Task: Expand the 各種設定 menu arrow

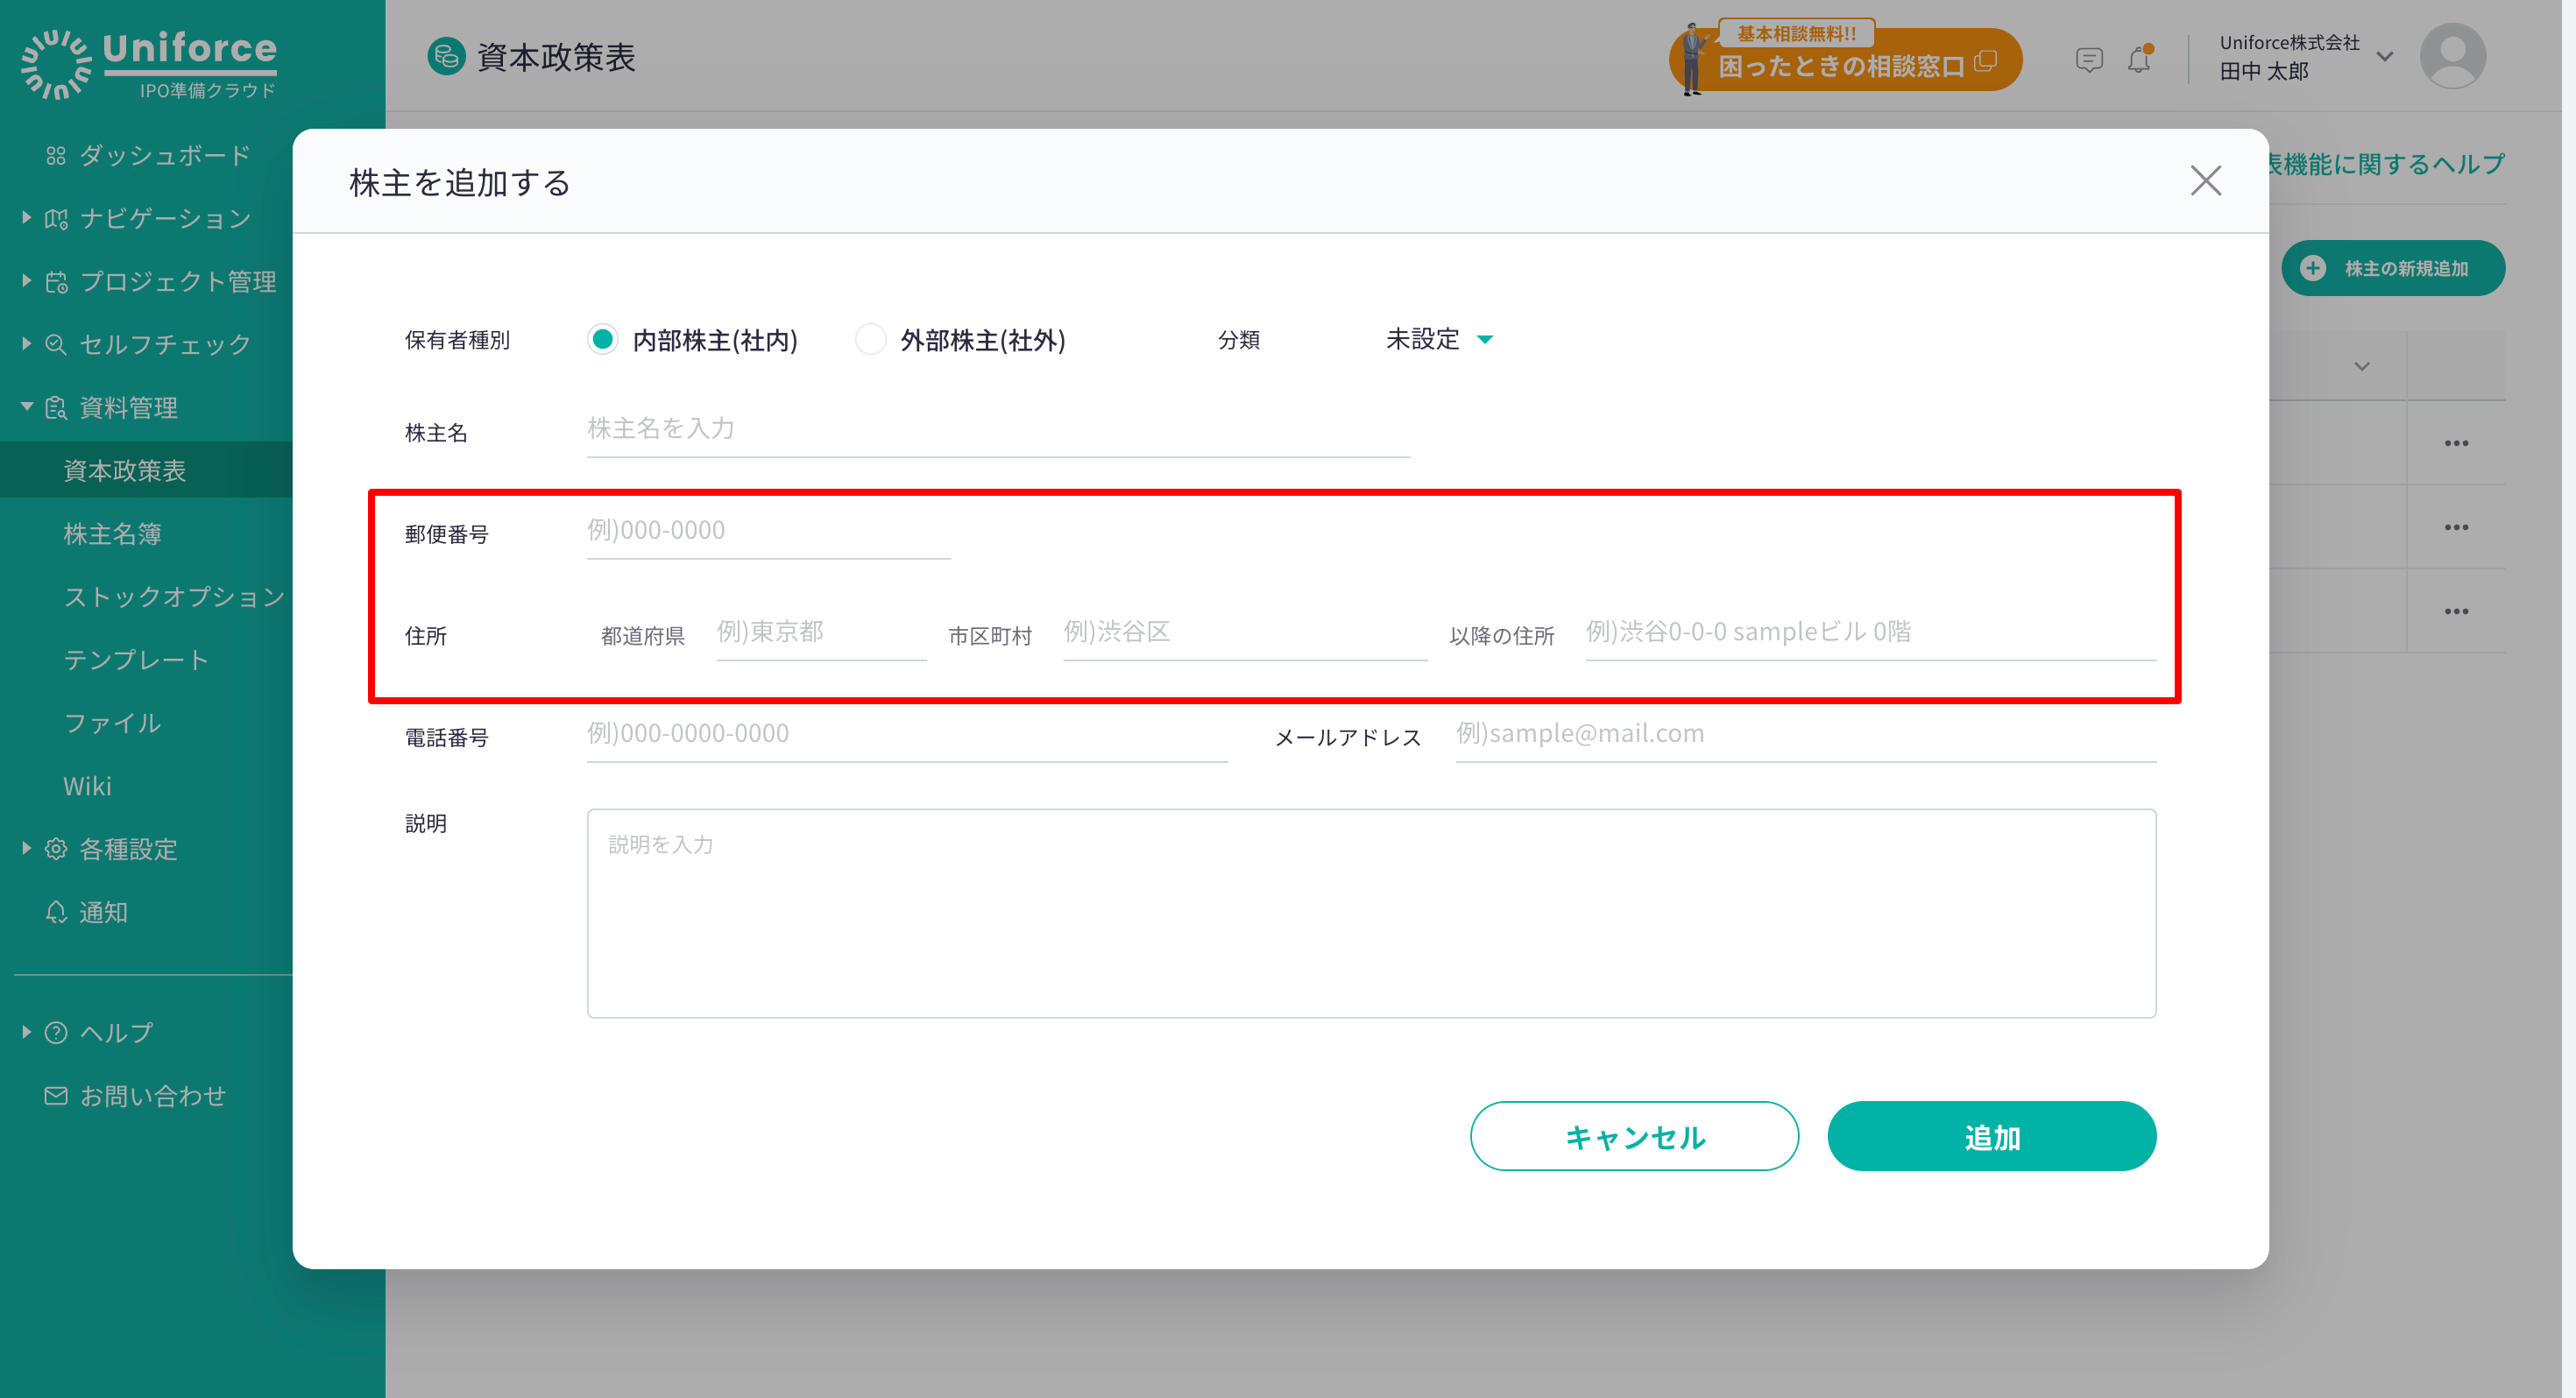Action: (27, 849)
